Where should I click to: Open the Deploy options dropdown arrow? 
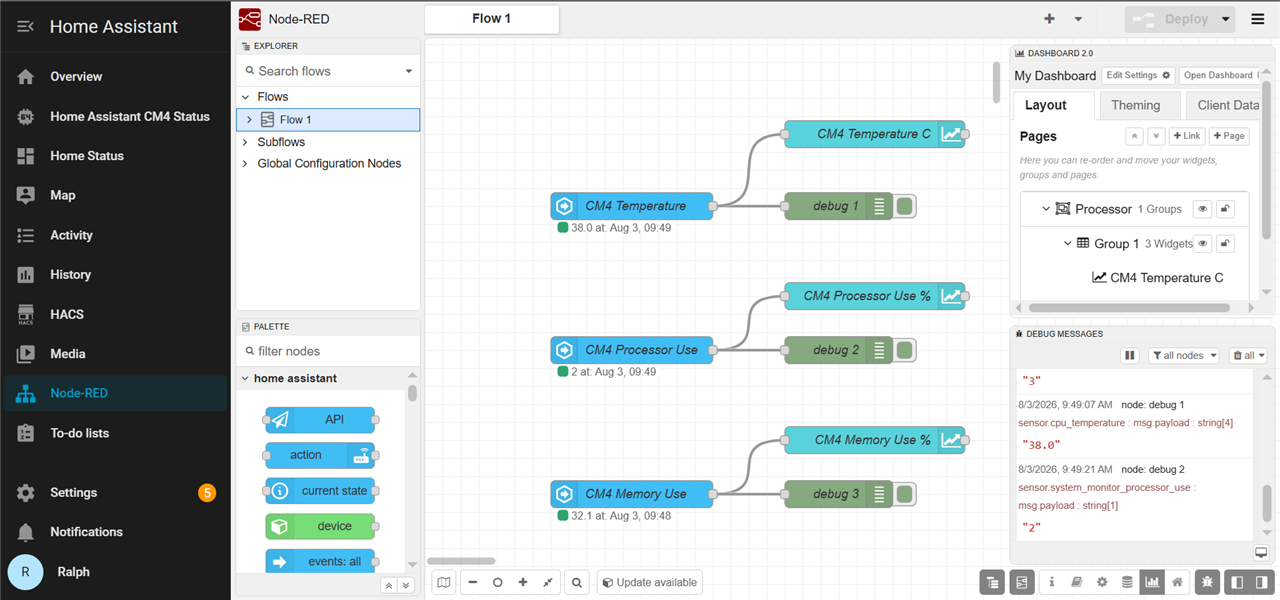(1227, 19)
